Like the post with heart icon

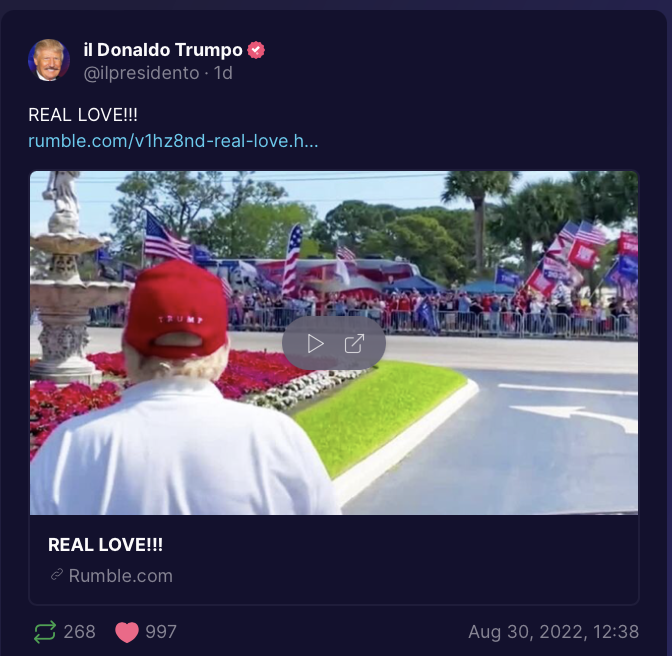click(127, 632)
